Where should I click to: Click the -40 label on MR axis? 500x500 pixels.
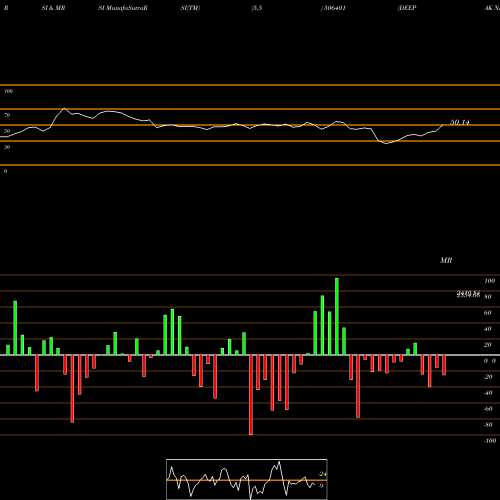tap(488, 393)
